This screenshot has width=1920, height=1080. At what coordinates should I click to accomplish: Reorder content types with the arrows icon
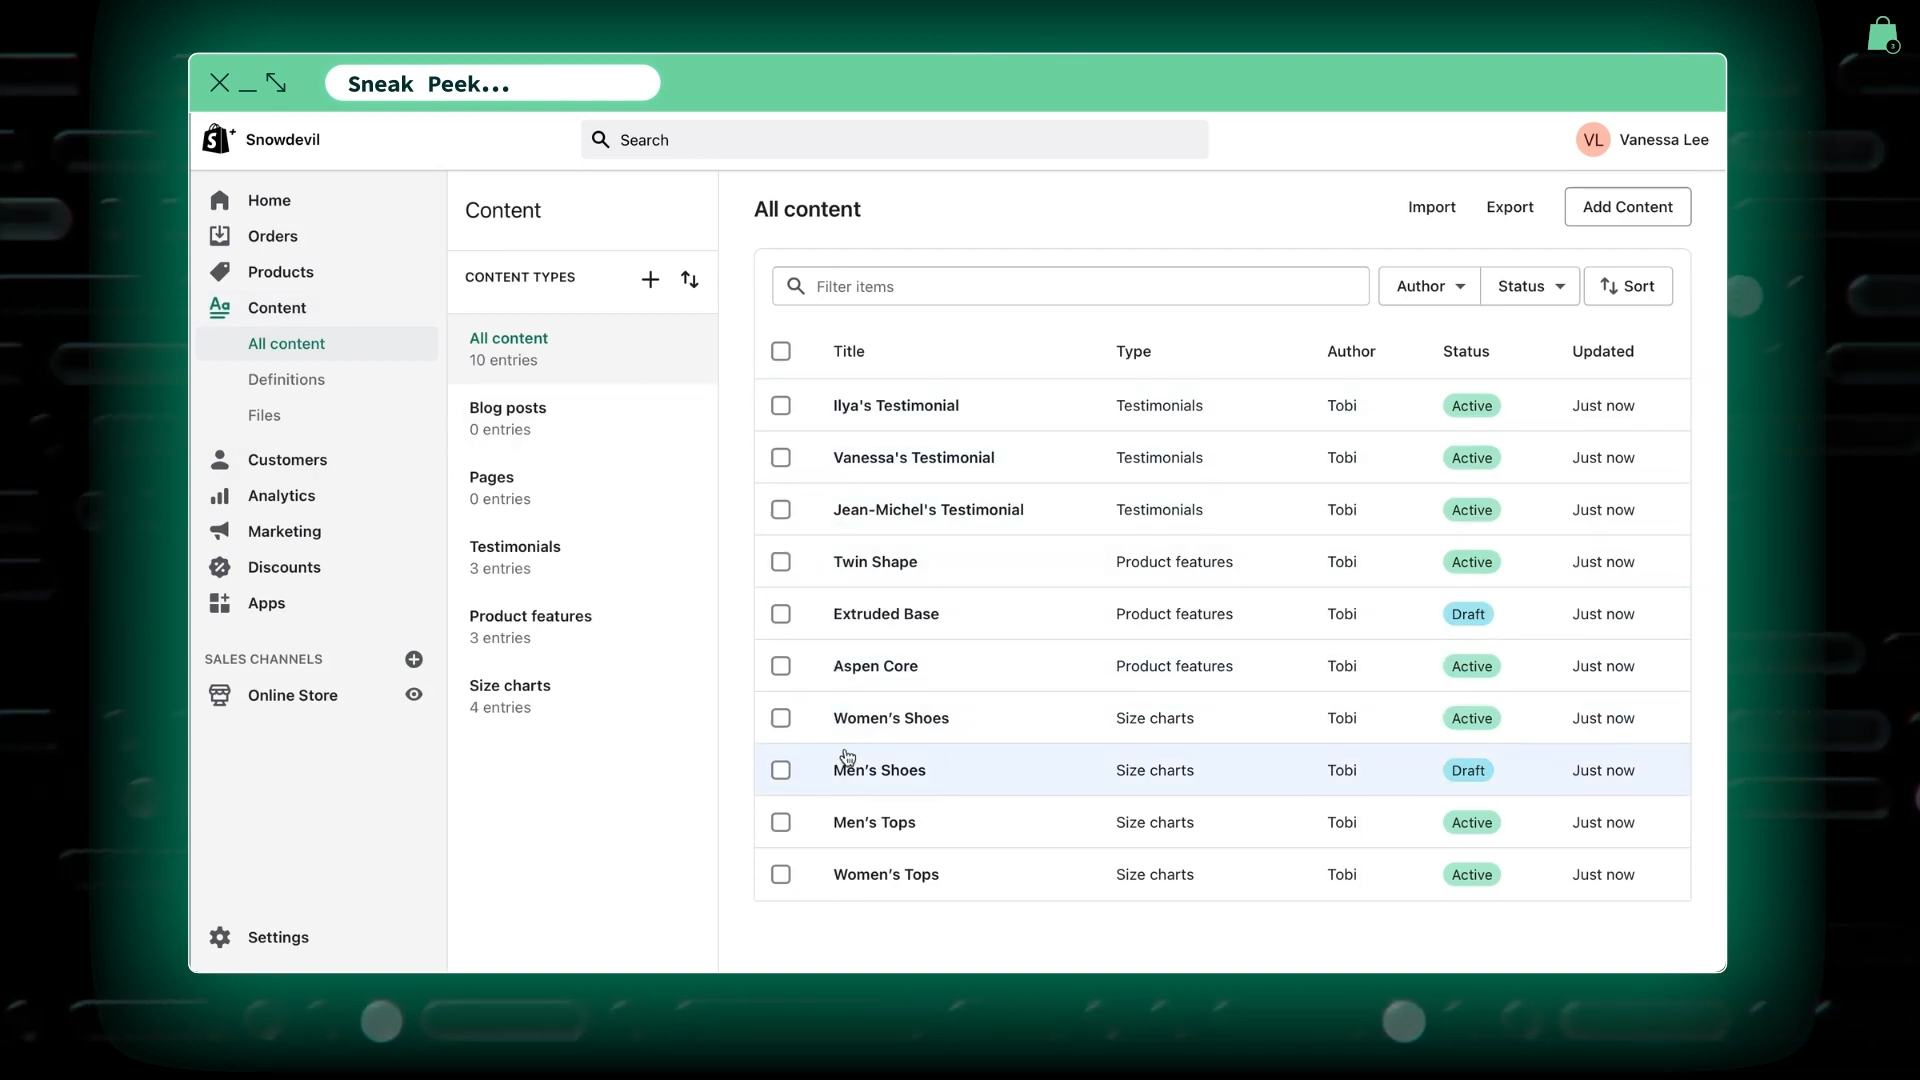pos(690,279)
